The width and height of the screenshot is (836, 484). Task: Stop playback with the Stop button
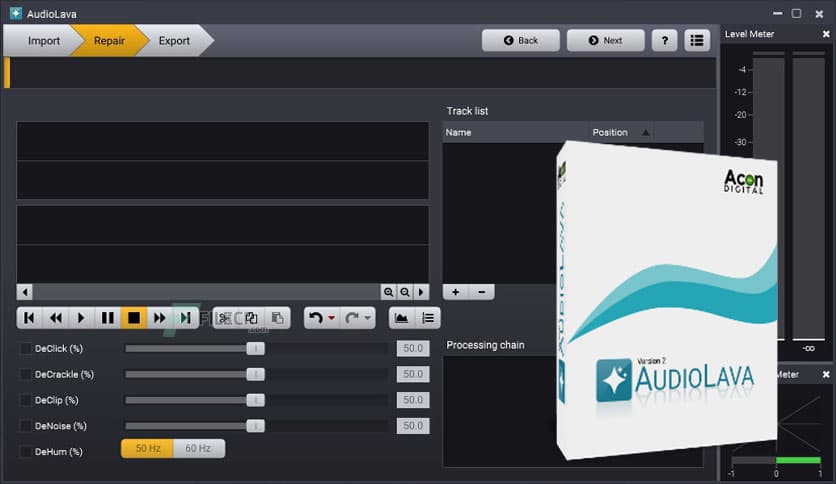pyautogui.click(x=133, y=318)
